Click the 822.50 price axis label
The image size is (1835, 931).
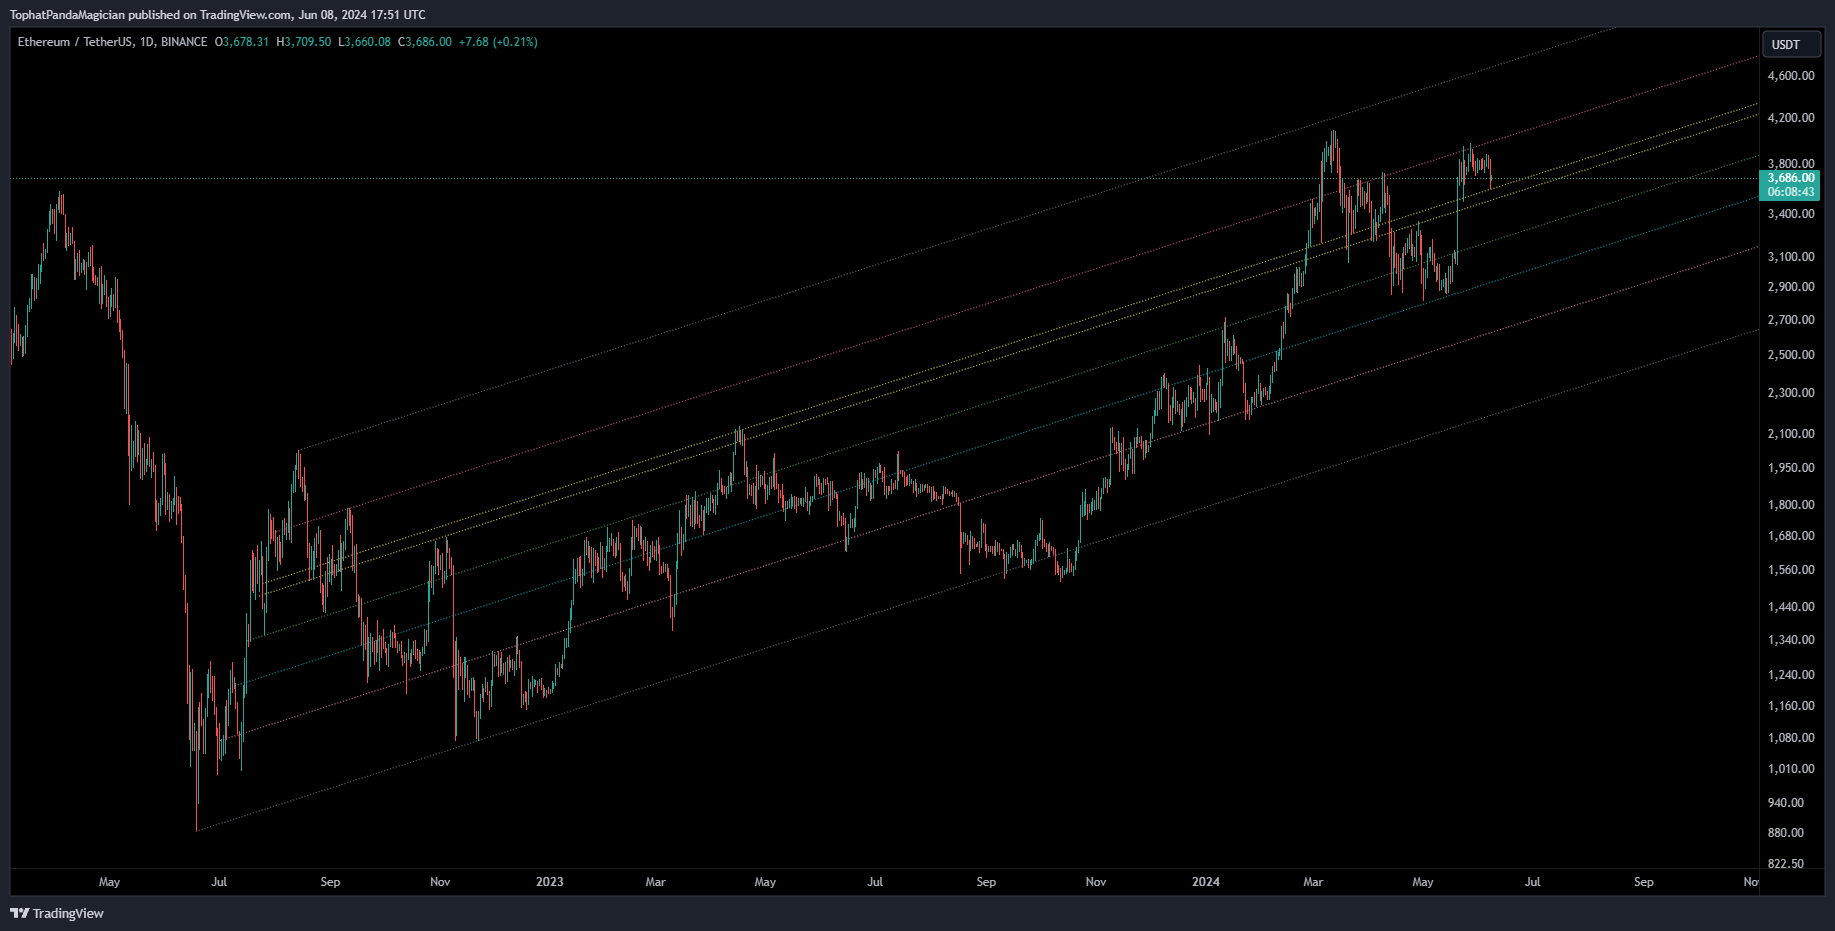(x=1786, y=864)
